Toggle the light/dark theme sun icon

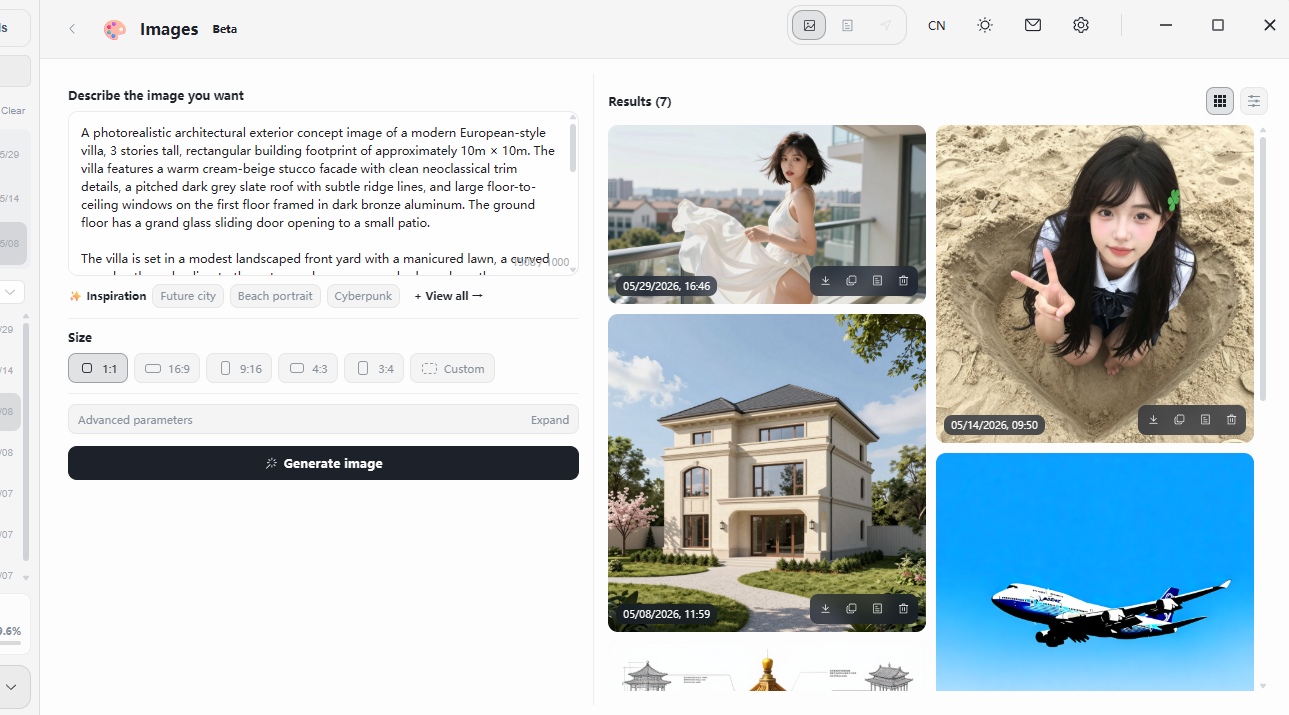click(x=985, y=25)
